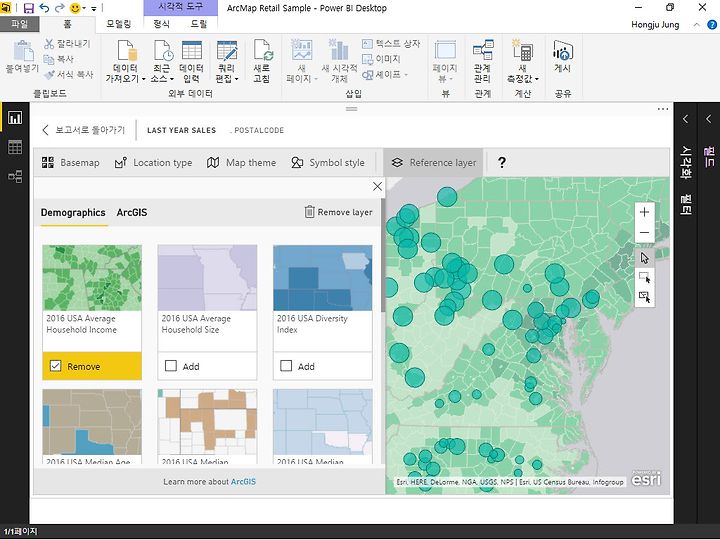The height and width of the screenshot is (540, 720).
Task: Create 새 측정값 new measure
Action: tap(523, 61)
